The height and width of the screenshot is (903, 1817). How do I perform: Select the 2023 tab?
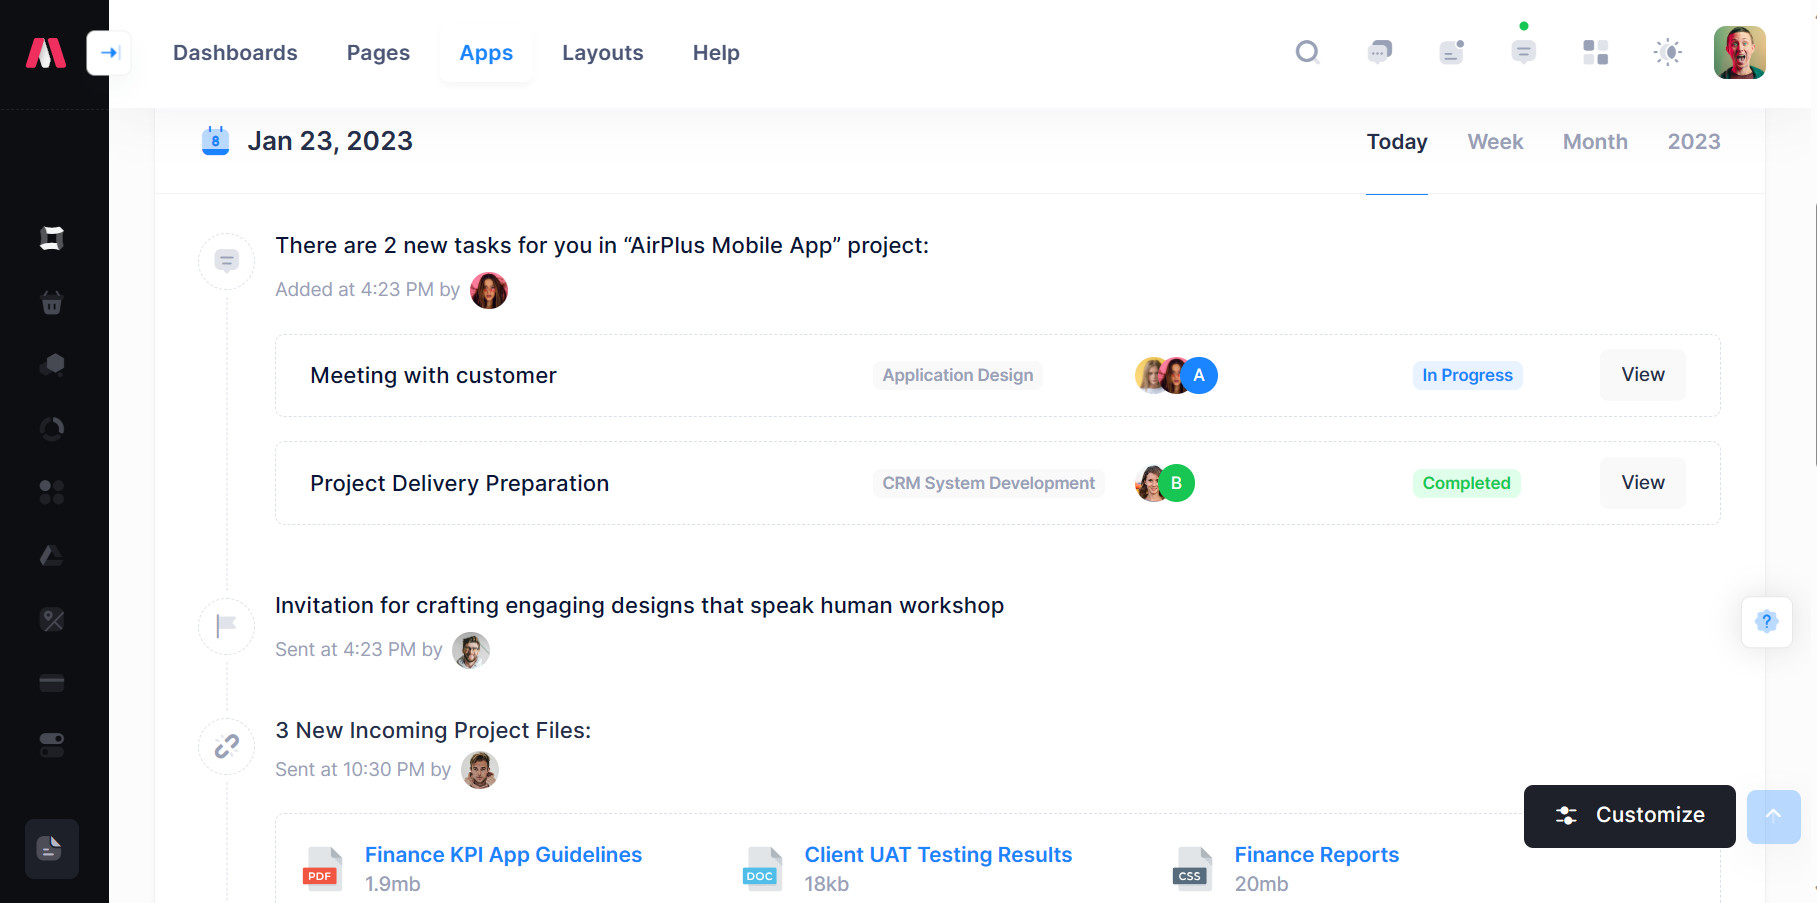pyautogui.click(x=1693, y=142)
